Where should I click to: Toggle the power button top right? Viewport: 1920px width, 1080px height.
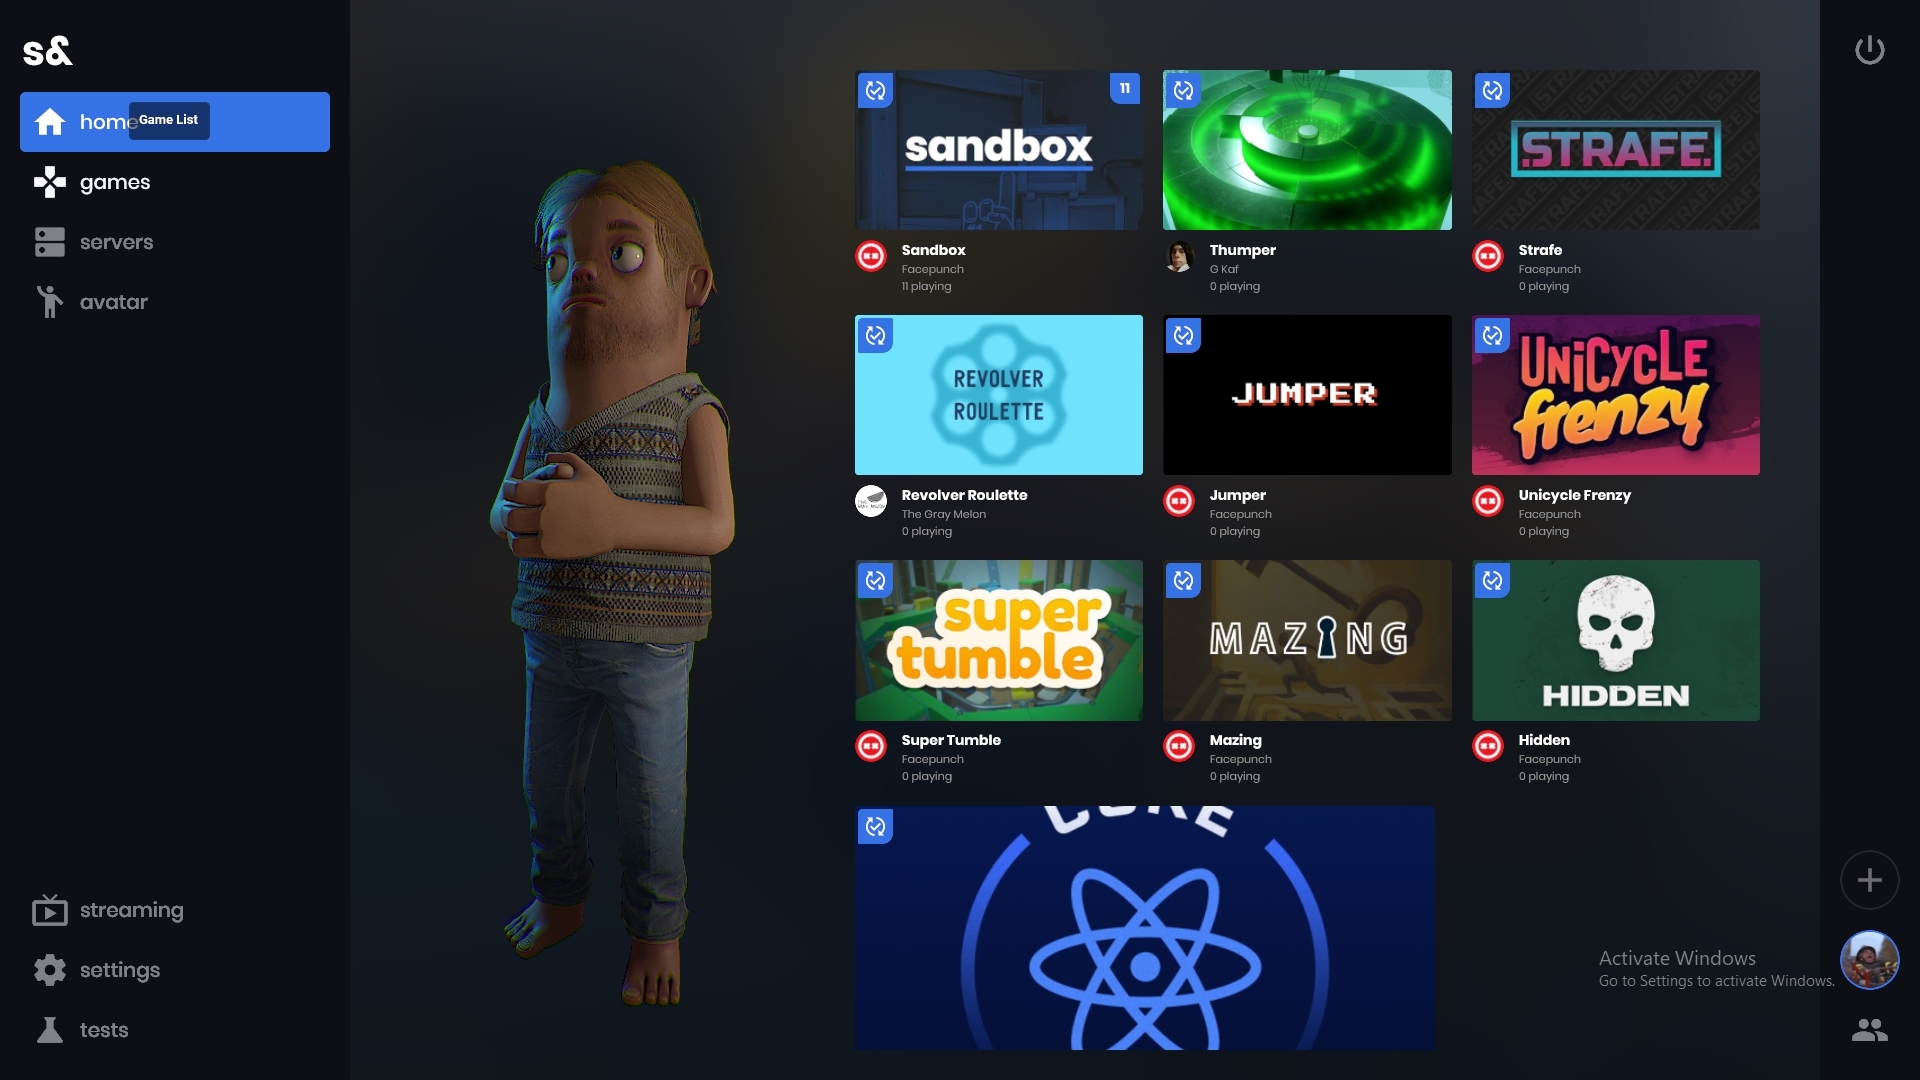click(x=1870, y=49)
